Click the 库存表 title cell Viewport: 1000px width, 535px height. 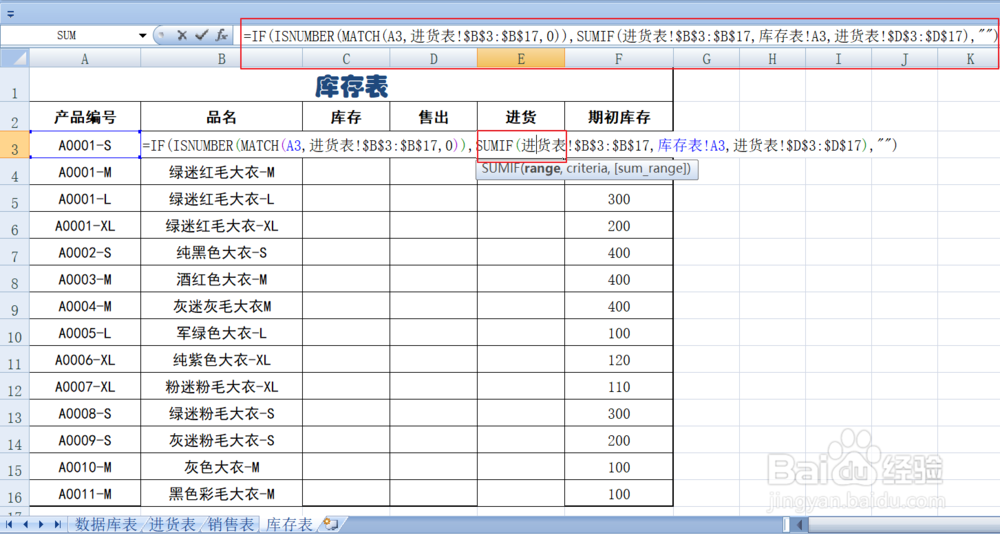351,85
